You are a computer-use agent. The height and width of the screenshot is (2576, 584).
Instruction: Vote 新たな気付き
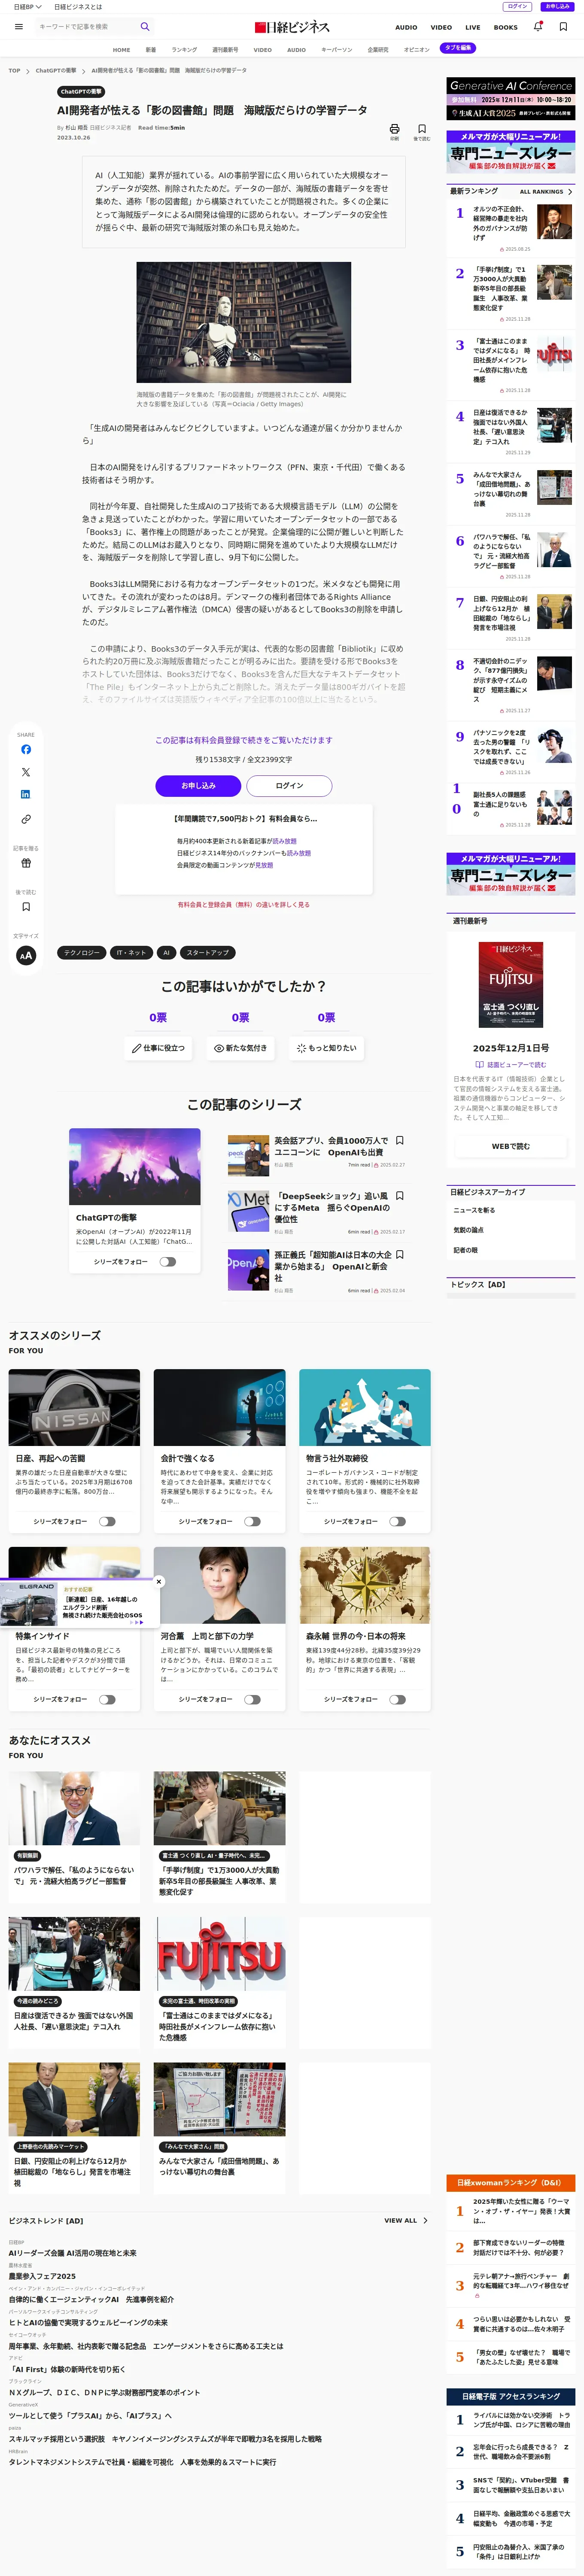pyautogui.click(x=240, y=1048)
